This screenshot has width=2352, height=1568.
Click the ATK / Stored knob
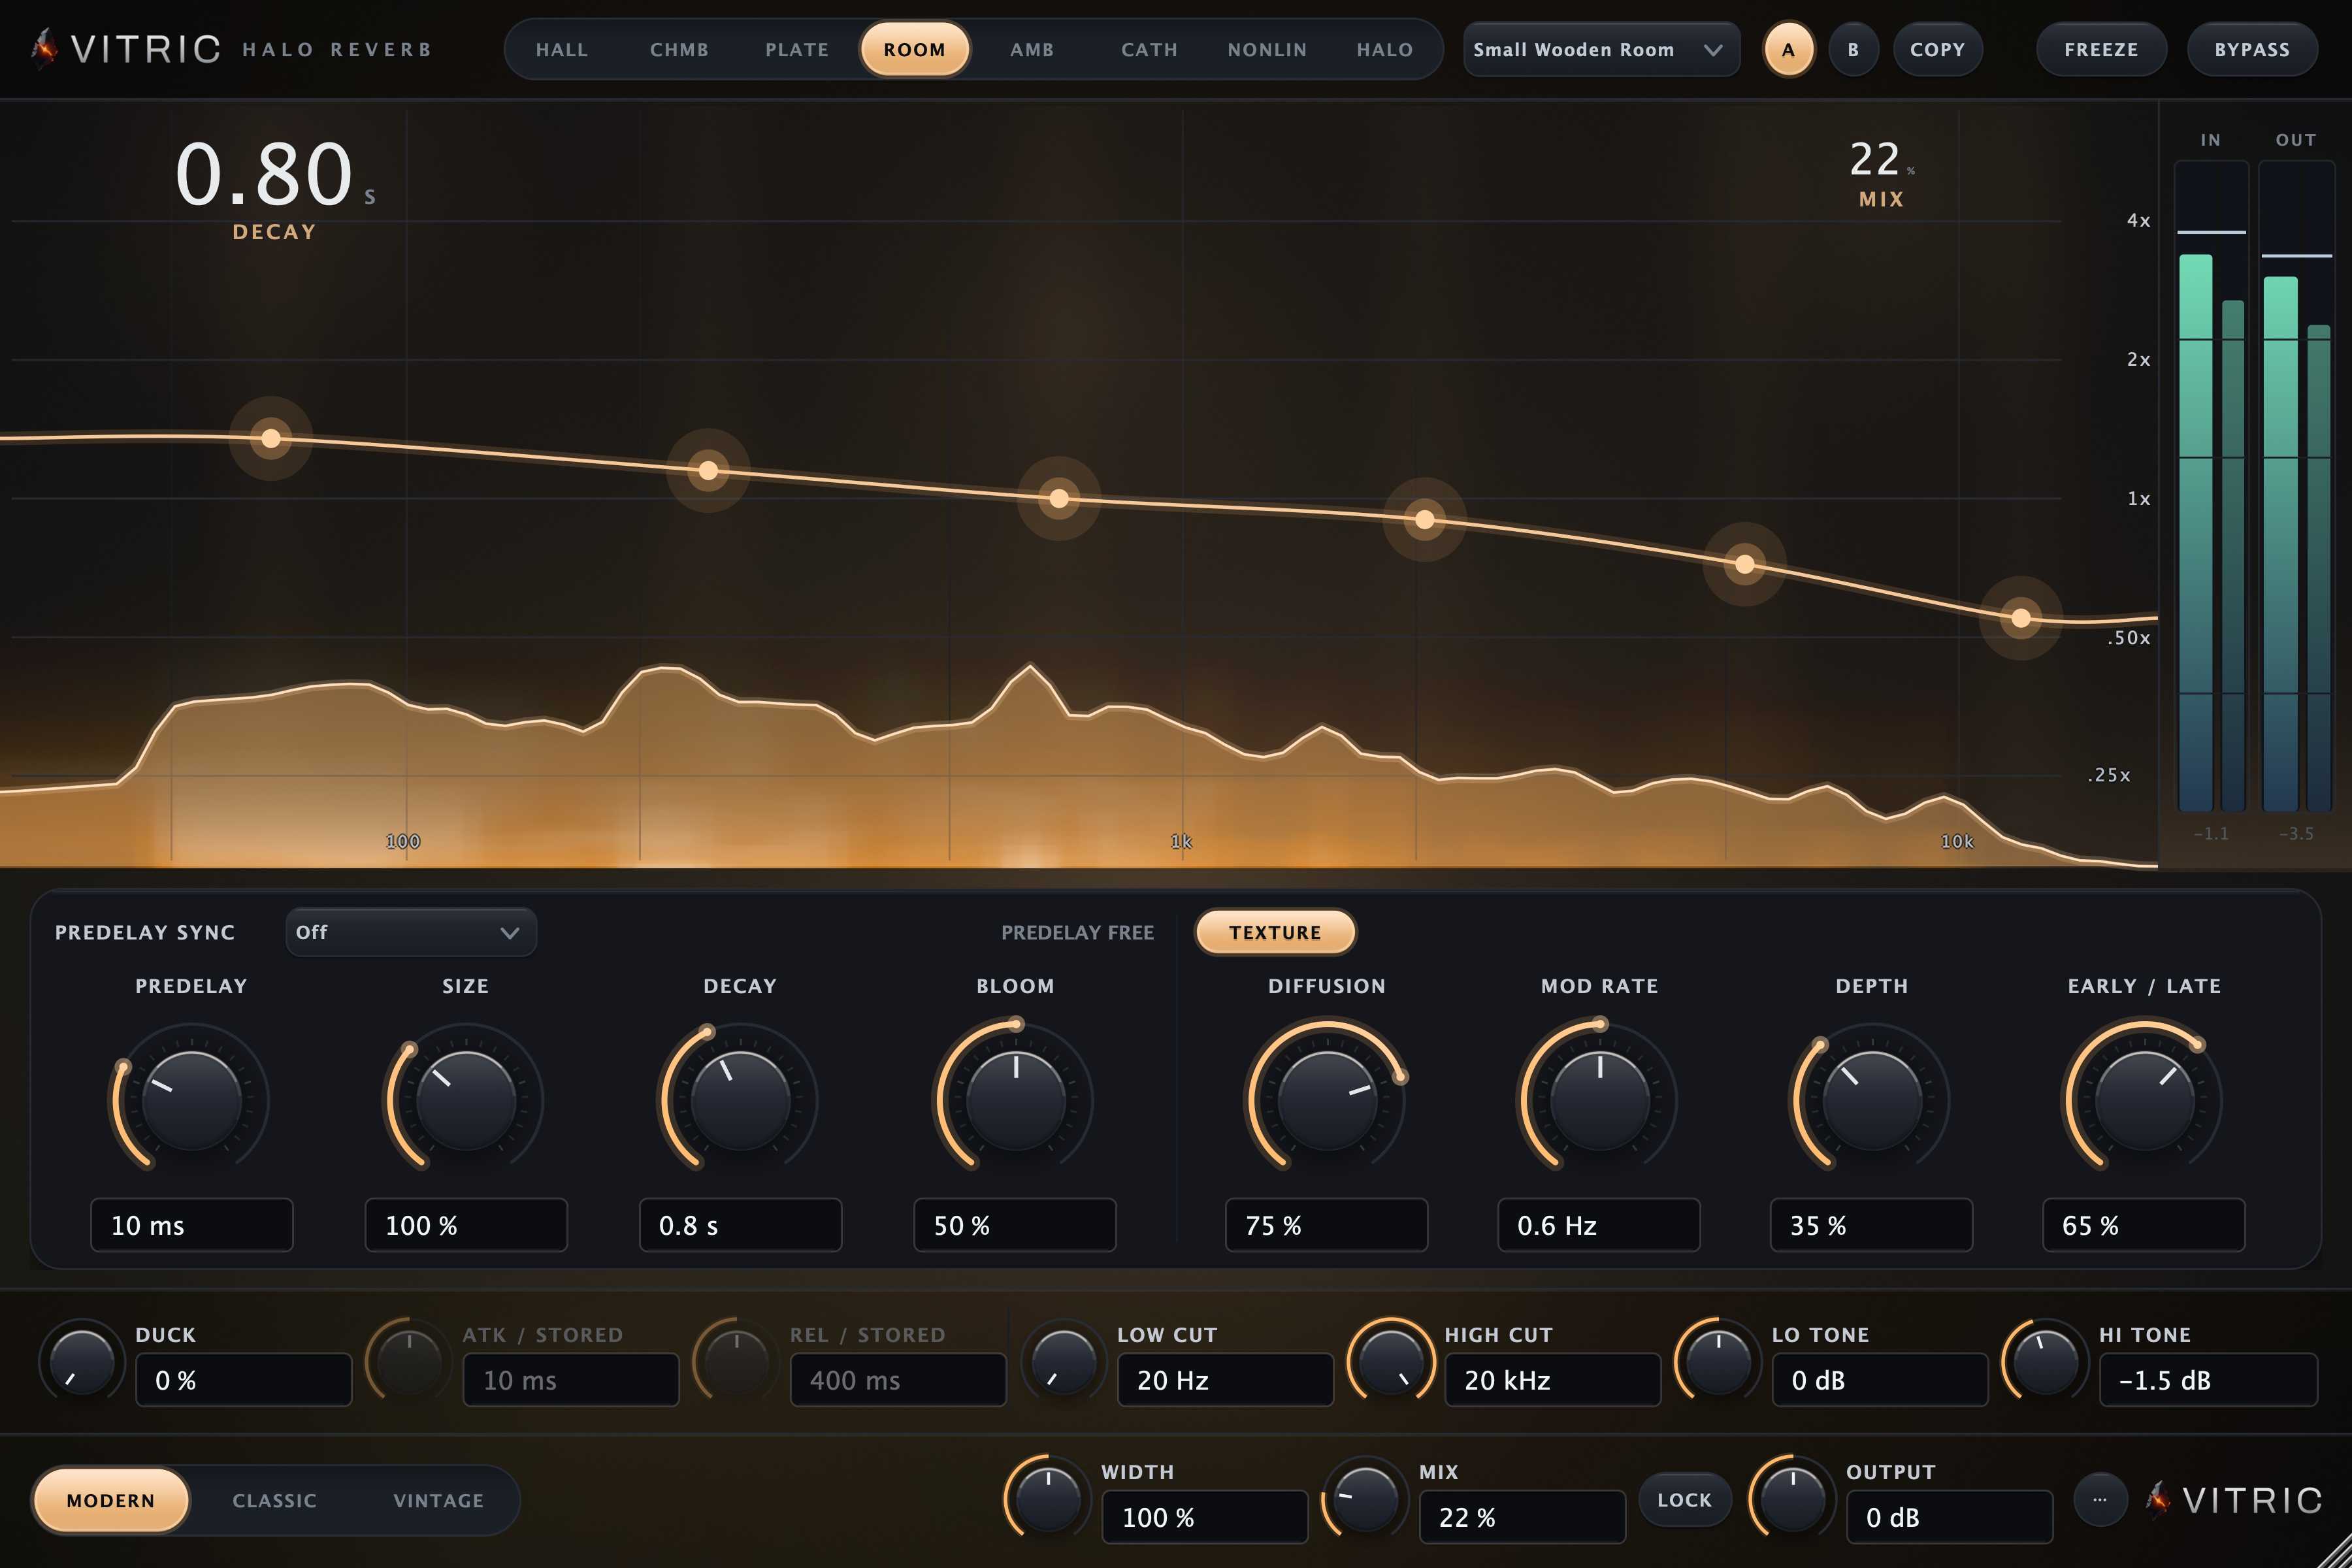(408, 1361)
